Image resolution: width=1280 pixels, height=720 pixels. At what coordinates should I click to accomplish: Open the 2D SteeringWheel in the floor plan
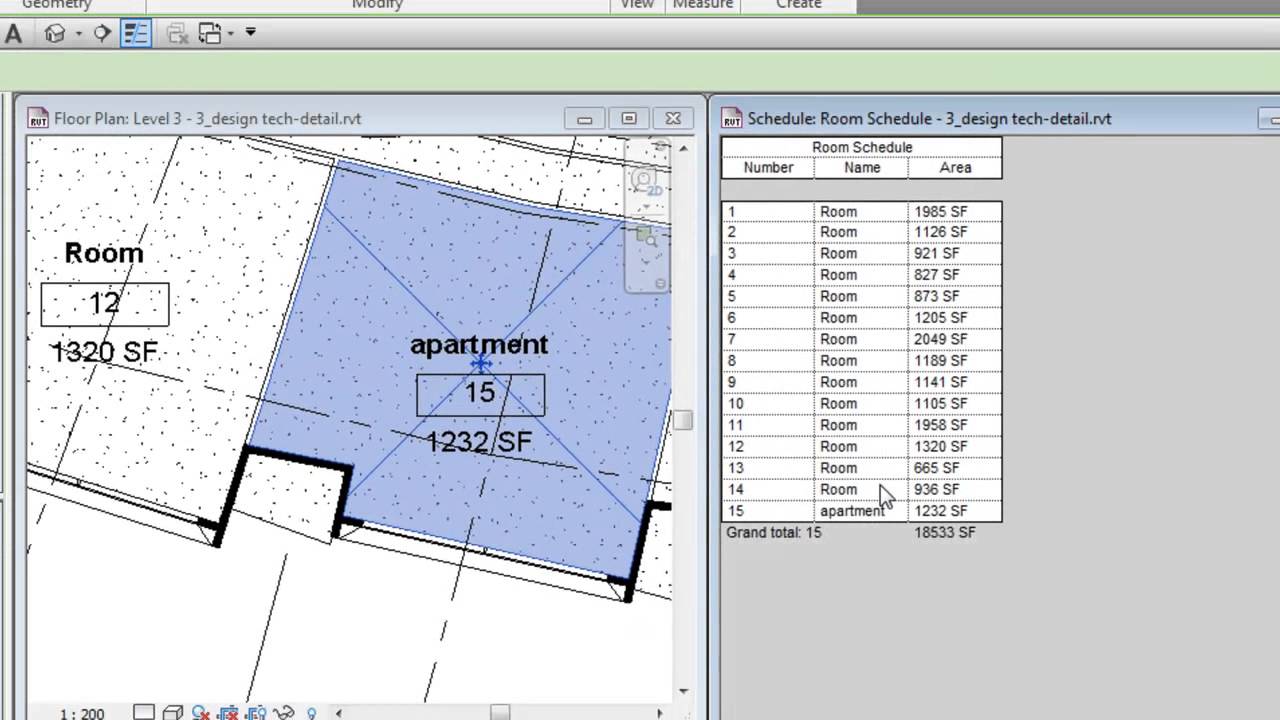pyautogui.click(x=645, y=185)
